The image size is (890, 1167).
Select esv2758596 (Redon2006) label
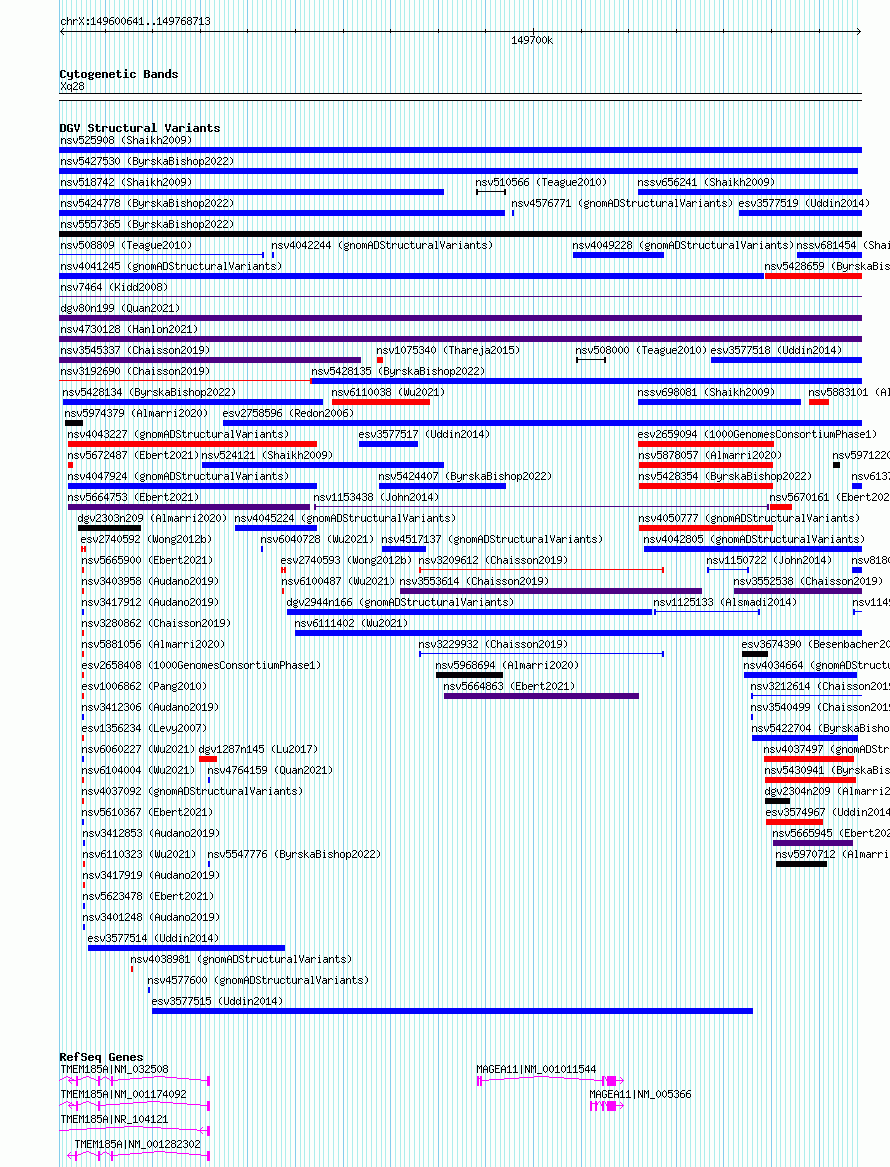288,412
